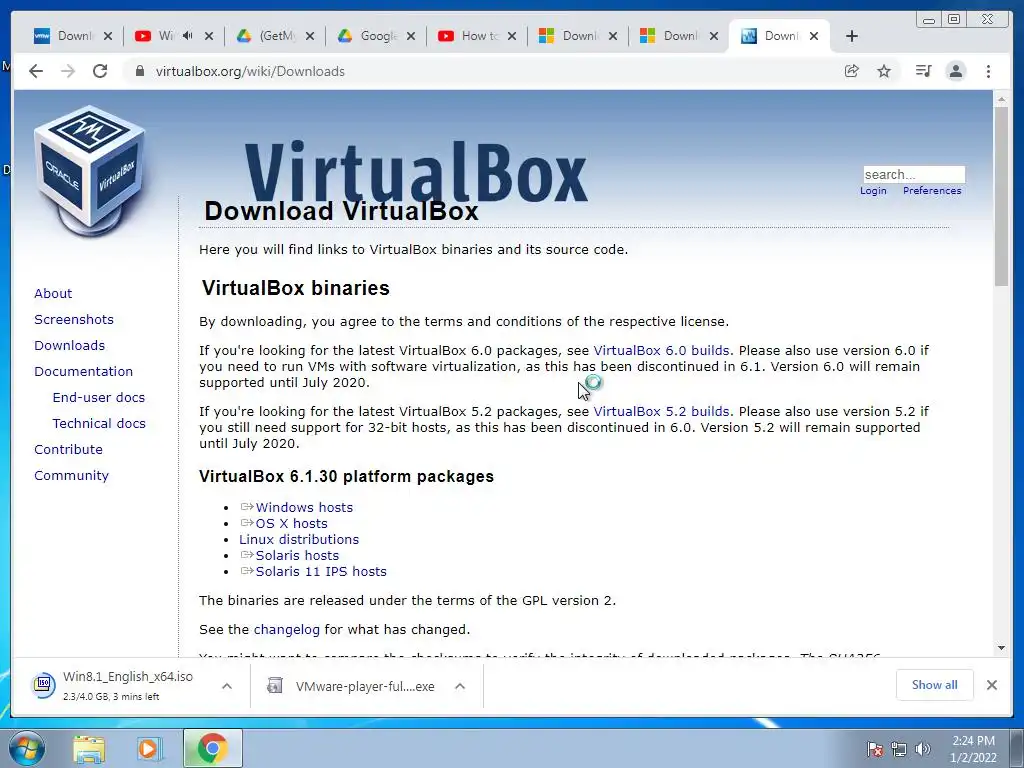Click the volume speaker tray icon
The width and height of the screenshot is (1024, 768).
click(922, 749)
